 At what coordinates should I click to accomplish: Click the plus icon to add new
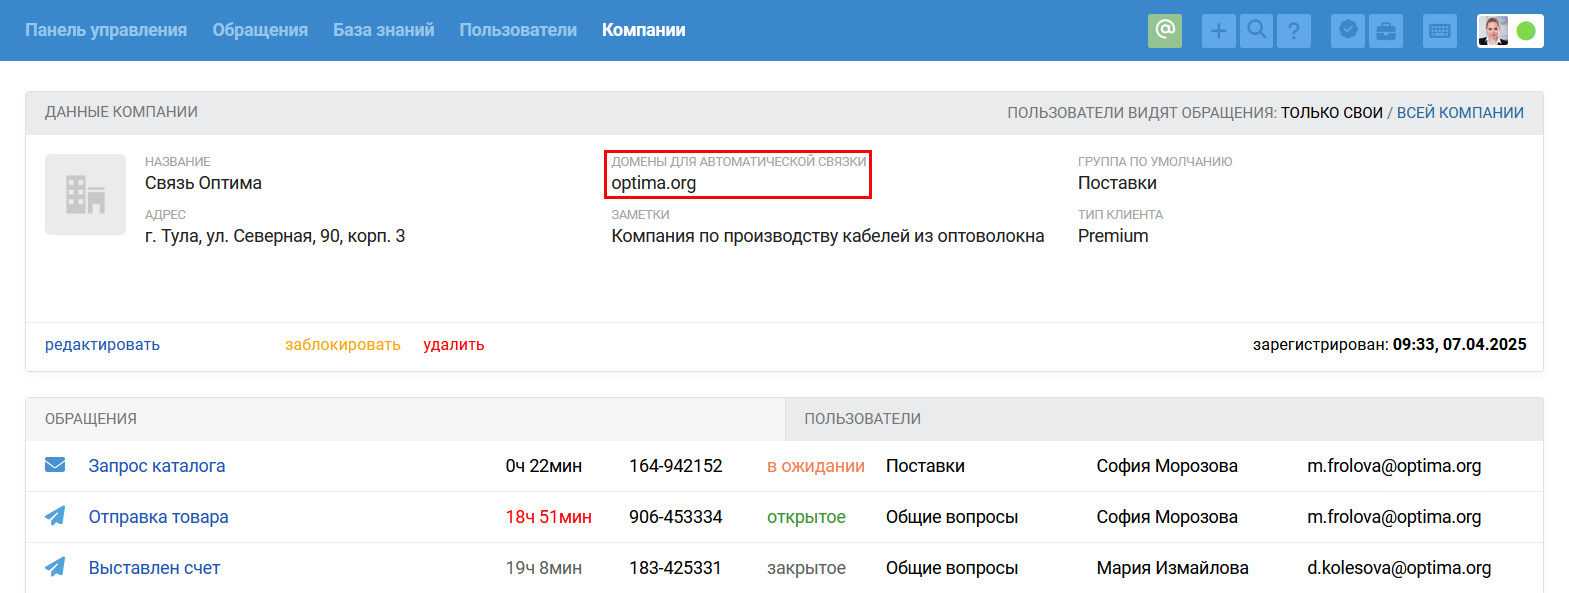(1218, 31)
